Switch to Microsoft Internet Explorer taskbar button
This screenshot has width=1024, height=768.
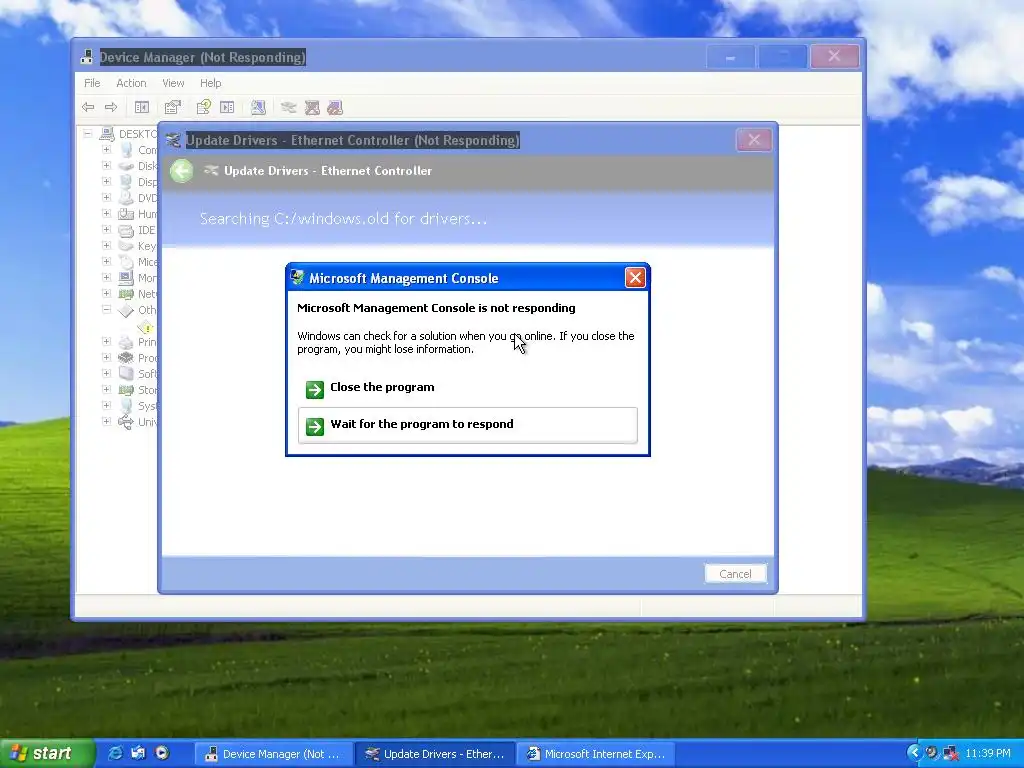click(x=596, y=754)
